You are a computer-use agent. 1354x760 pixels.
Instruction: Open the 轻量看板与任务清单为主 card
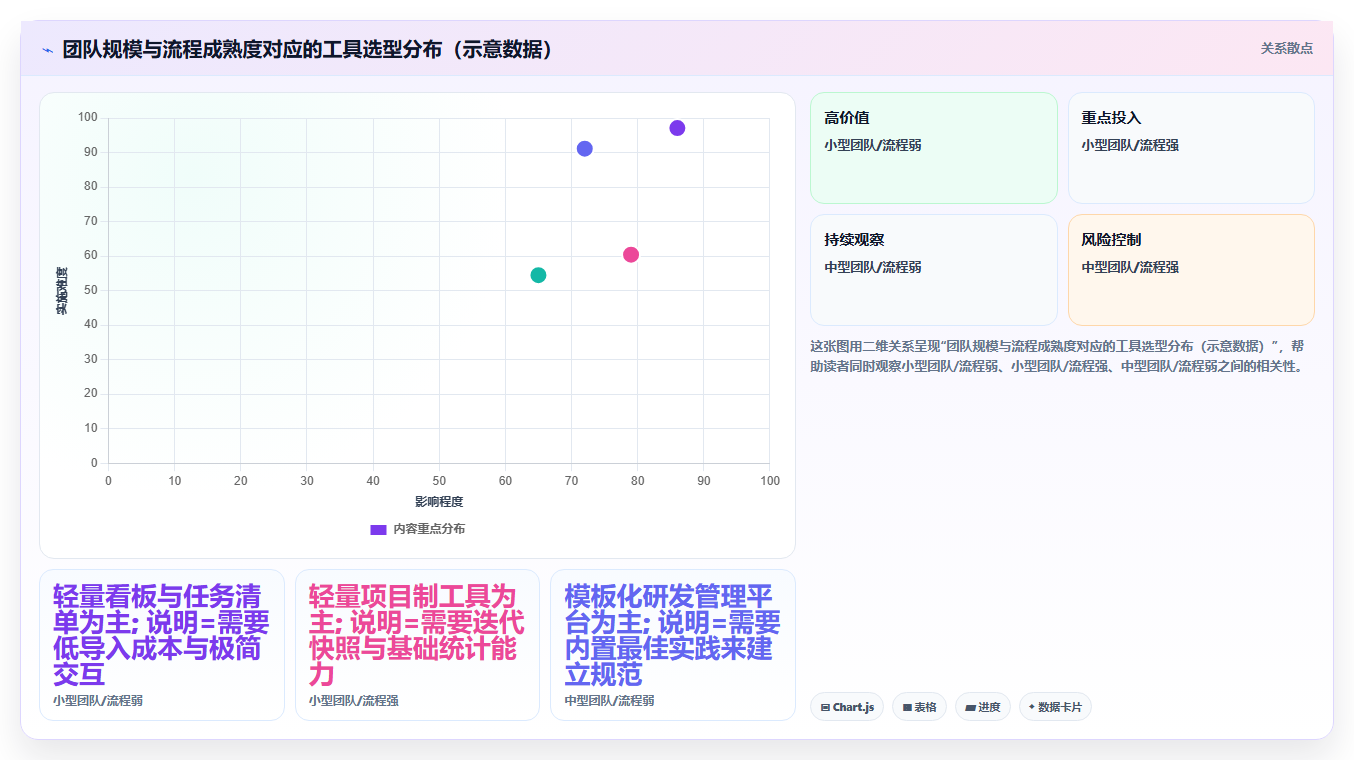(162, 645)
